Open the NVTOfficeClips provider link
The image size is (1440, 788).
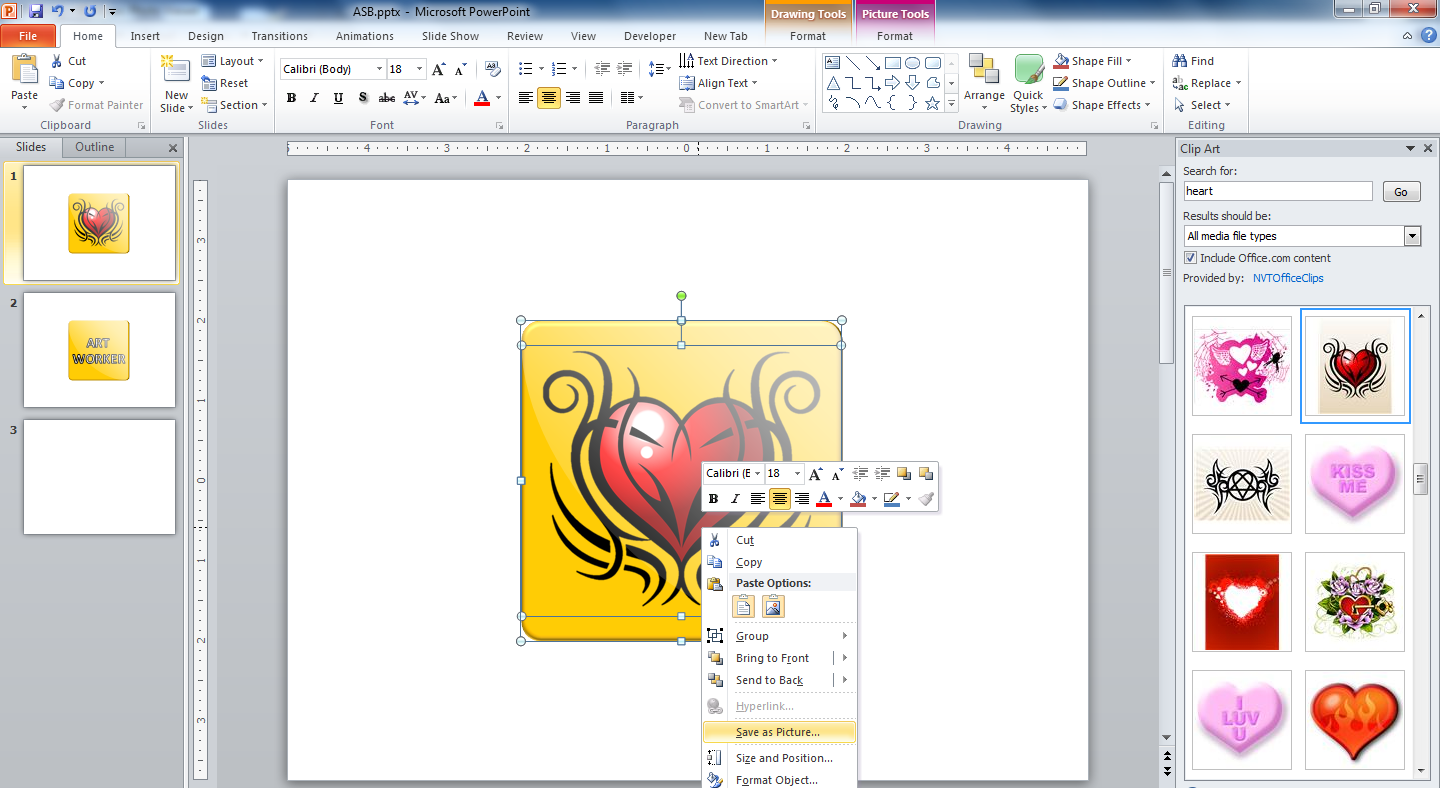click(x=1288, y=278)
